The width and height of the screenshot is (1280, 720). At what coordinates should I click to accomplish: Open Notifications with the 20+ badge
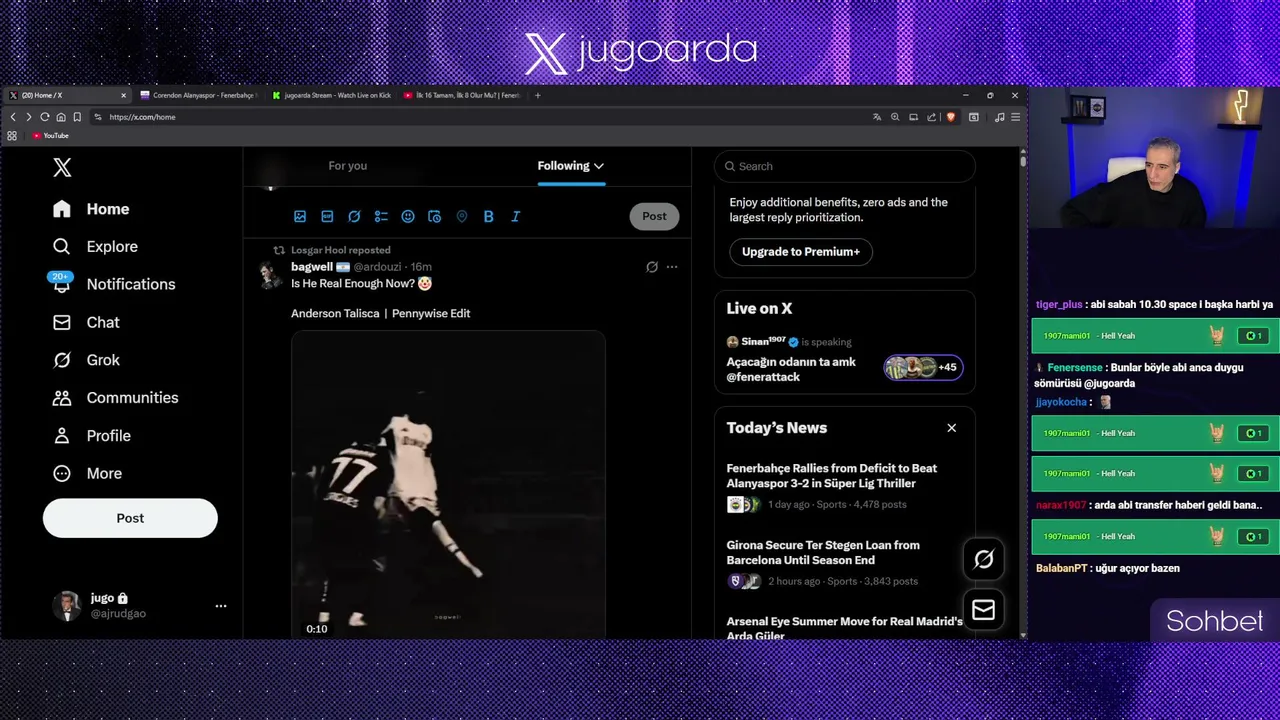114,284
